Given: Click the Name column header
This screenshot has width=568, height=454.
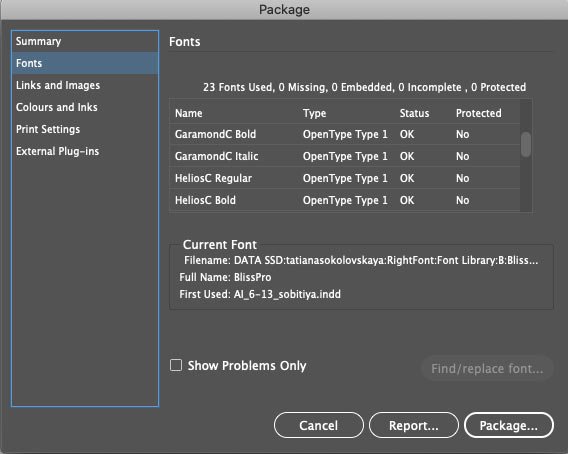Looking at the screenshot, I should click(189, 113).
